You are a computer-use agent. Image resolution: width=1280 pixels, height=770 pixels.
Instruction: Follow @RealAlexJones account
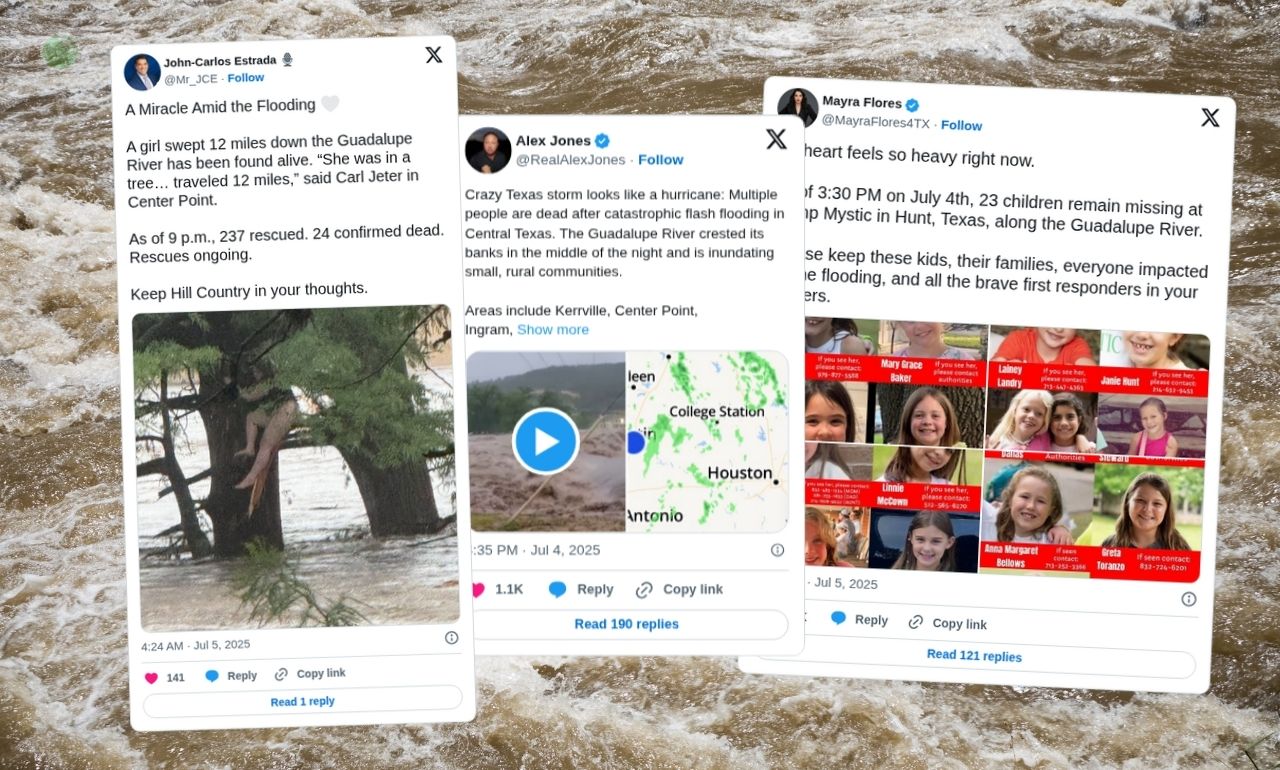pos(661,159)
